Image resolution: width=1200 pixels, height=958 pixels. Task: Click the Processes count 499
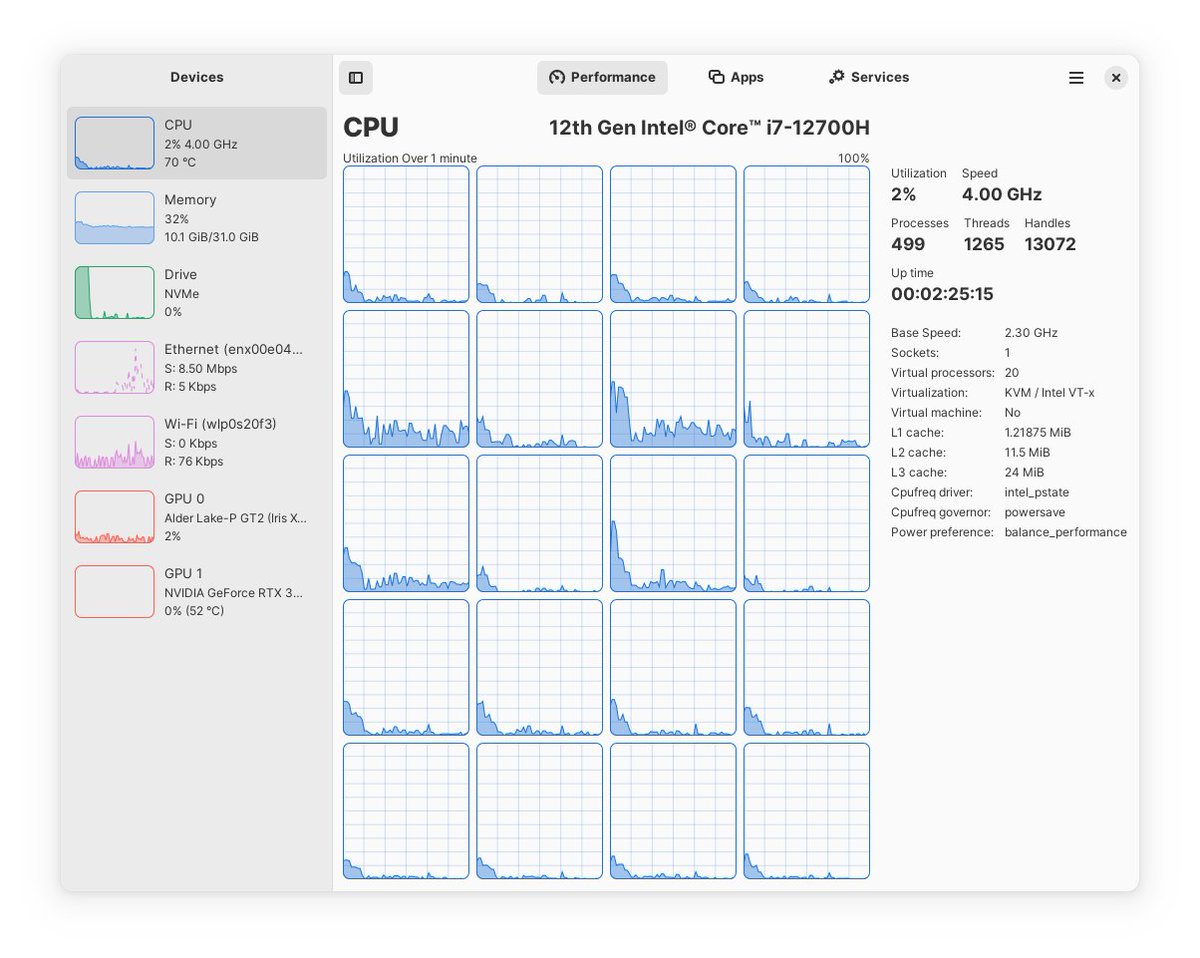(908, 244)
